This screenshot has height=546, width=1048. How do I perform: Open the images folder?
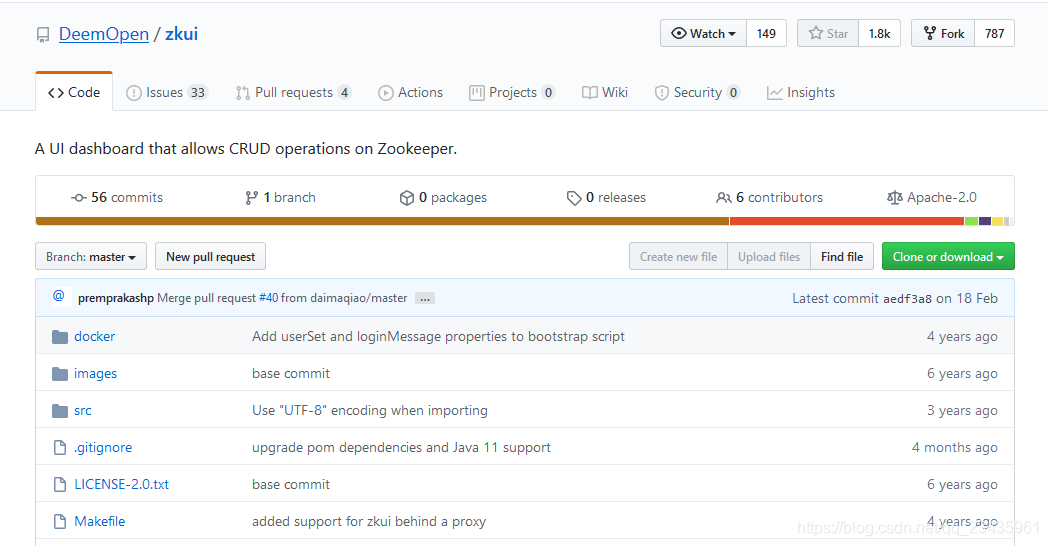point(95,374)
